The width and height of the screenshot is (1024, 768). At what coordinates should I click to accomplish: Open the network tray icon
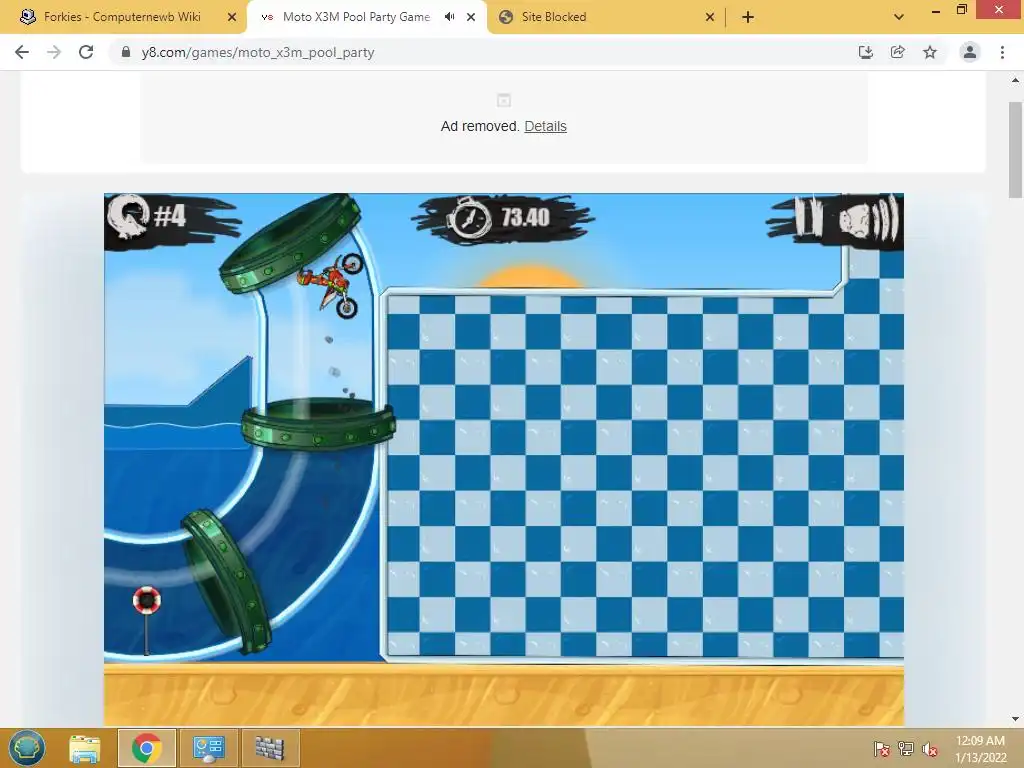[906, 749]
